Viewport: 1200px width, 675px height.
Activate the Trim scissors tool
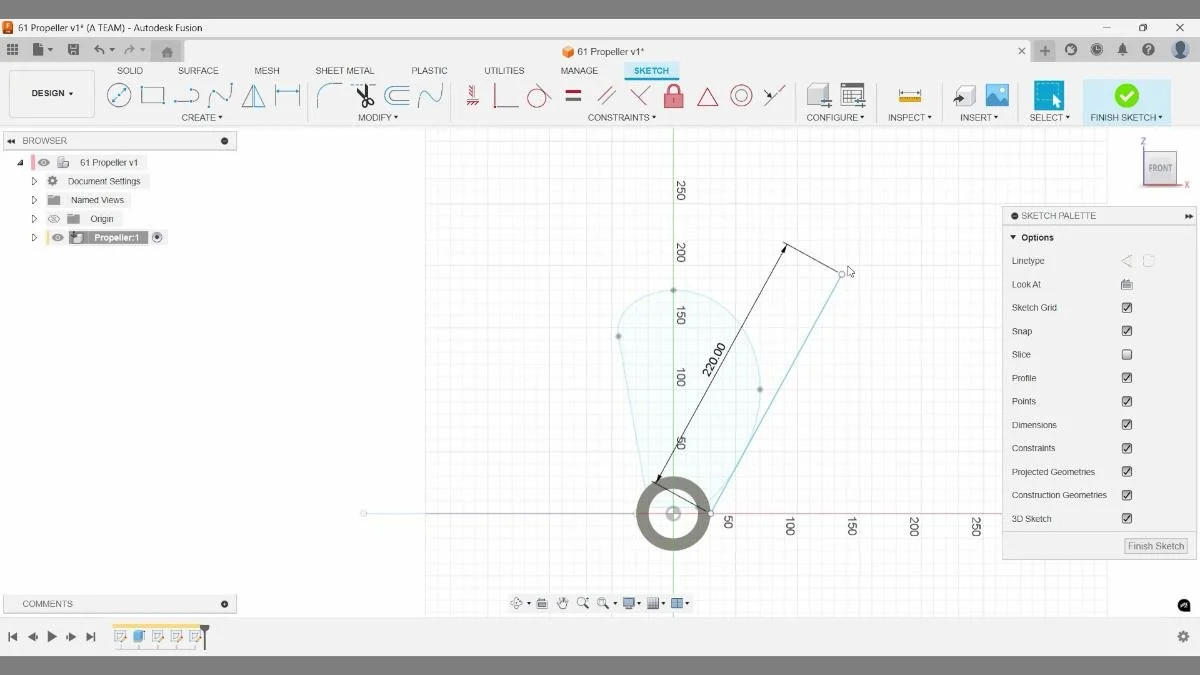pos(364,95)
